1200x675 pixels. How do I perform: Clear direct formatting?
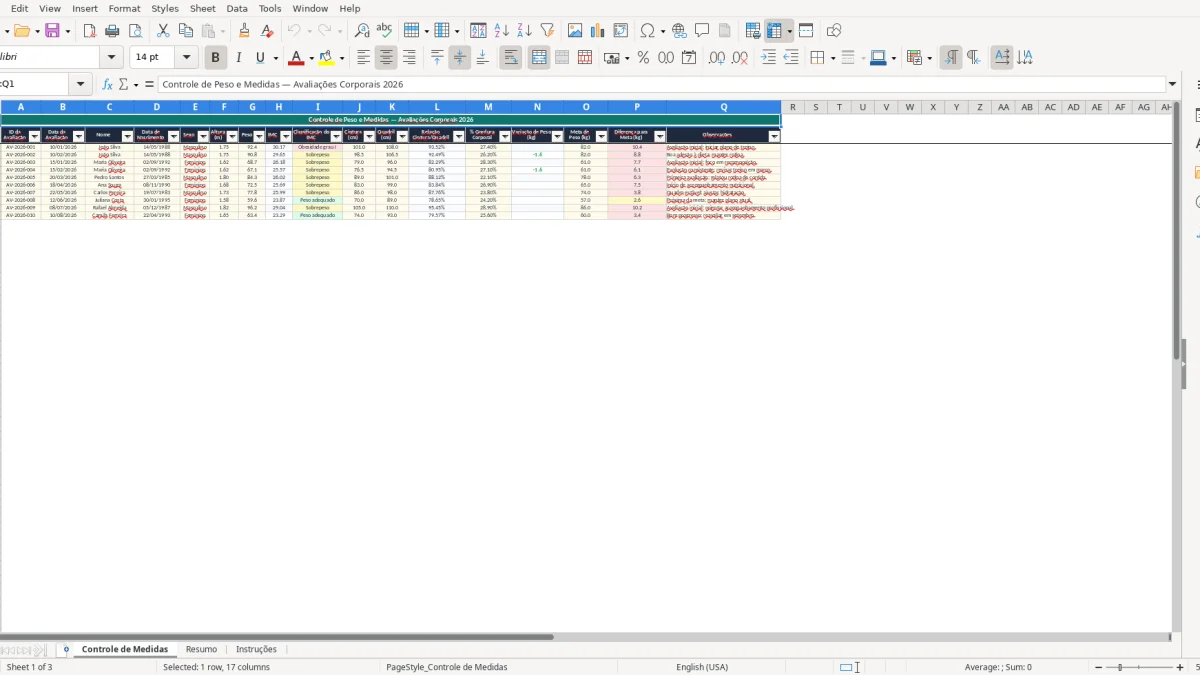[x=266, y=31]
